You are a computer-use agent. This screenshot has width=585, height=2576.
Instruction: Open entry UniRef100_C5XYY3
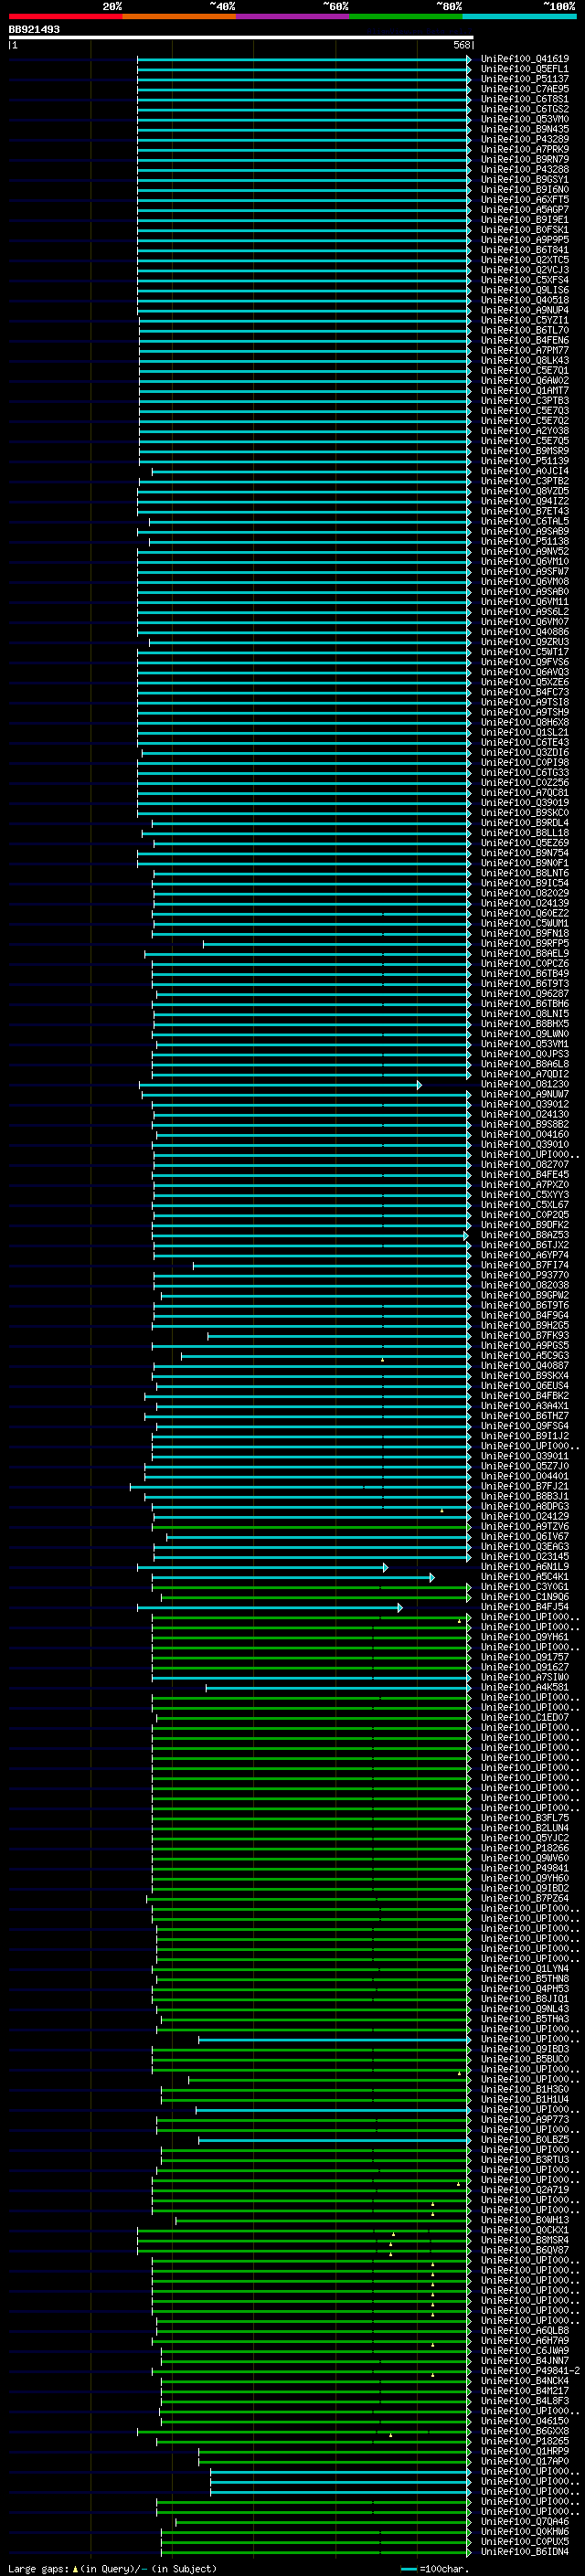coord(524,1195)
